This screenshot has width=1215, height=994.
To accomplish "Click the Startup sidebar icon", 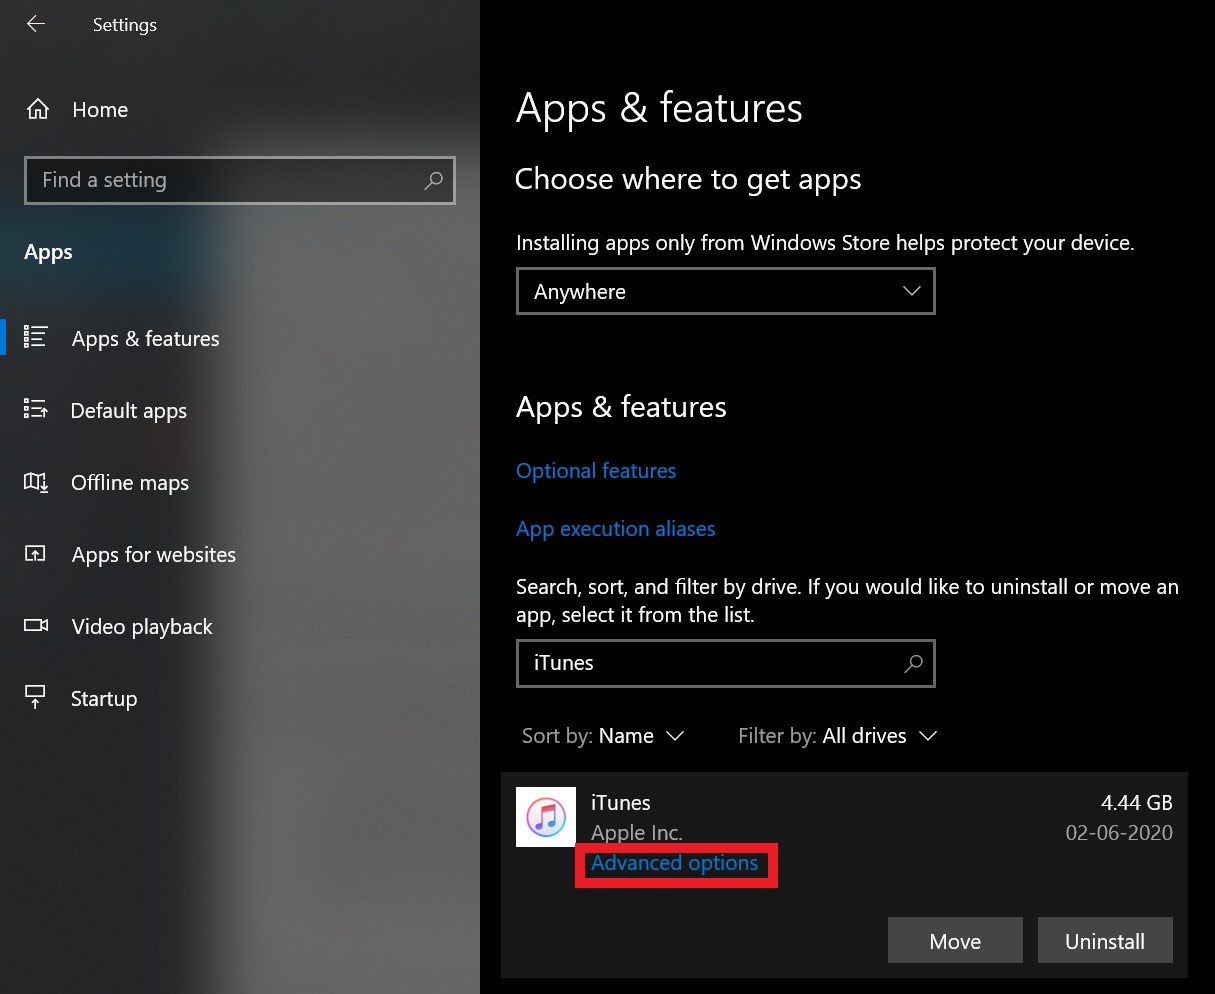I will (36, 698).
